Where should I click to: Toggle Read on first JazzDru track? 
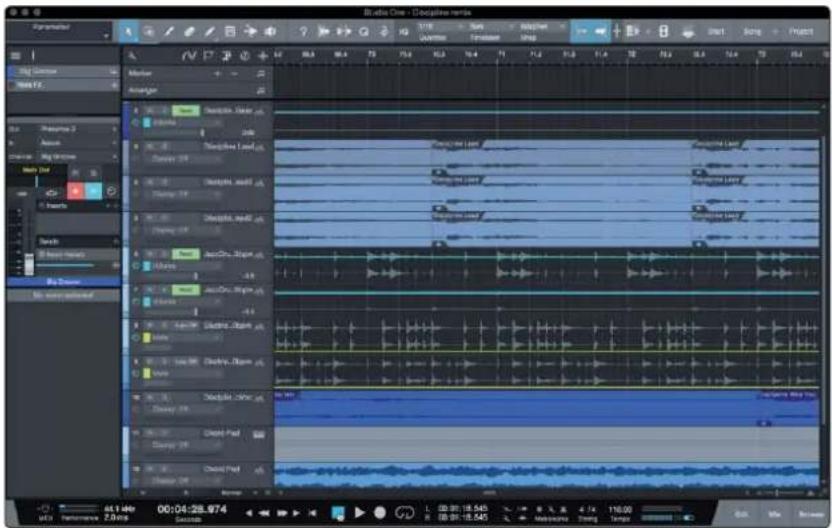[186, 254]
